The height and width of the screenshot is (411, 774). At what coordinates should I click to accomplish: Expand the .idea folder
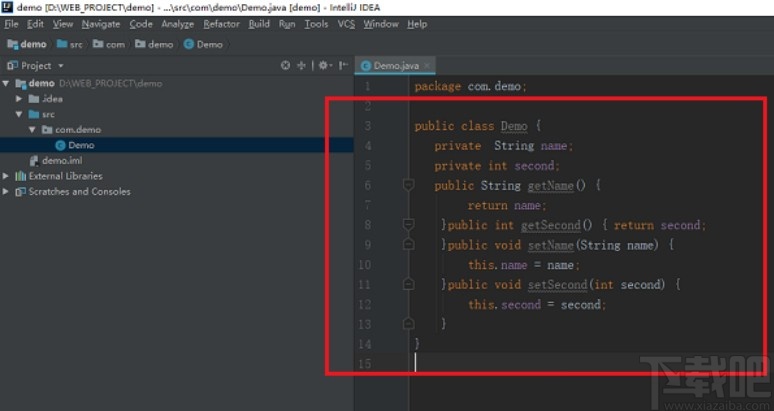coord(19,99)
